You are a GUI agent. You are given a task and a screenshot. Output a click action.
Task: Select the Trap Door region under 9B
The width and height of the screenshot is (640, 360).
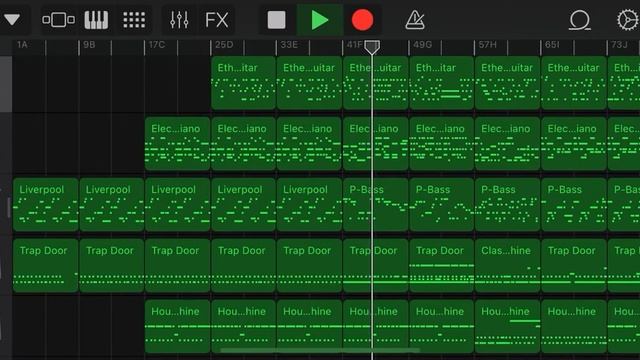(111, 265)
